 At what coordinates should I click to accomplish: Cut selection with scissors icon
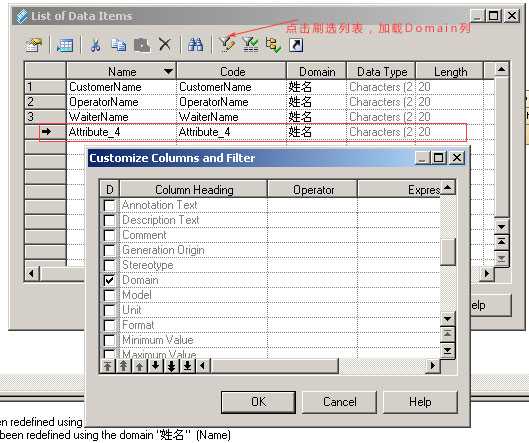95,45
